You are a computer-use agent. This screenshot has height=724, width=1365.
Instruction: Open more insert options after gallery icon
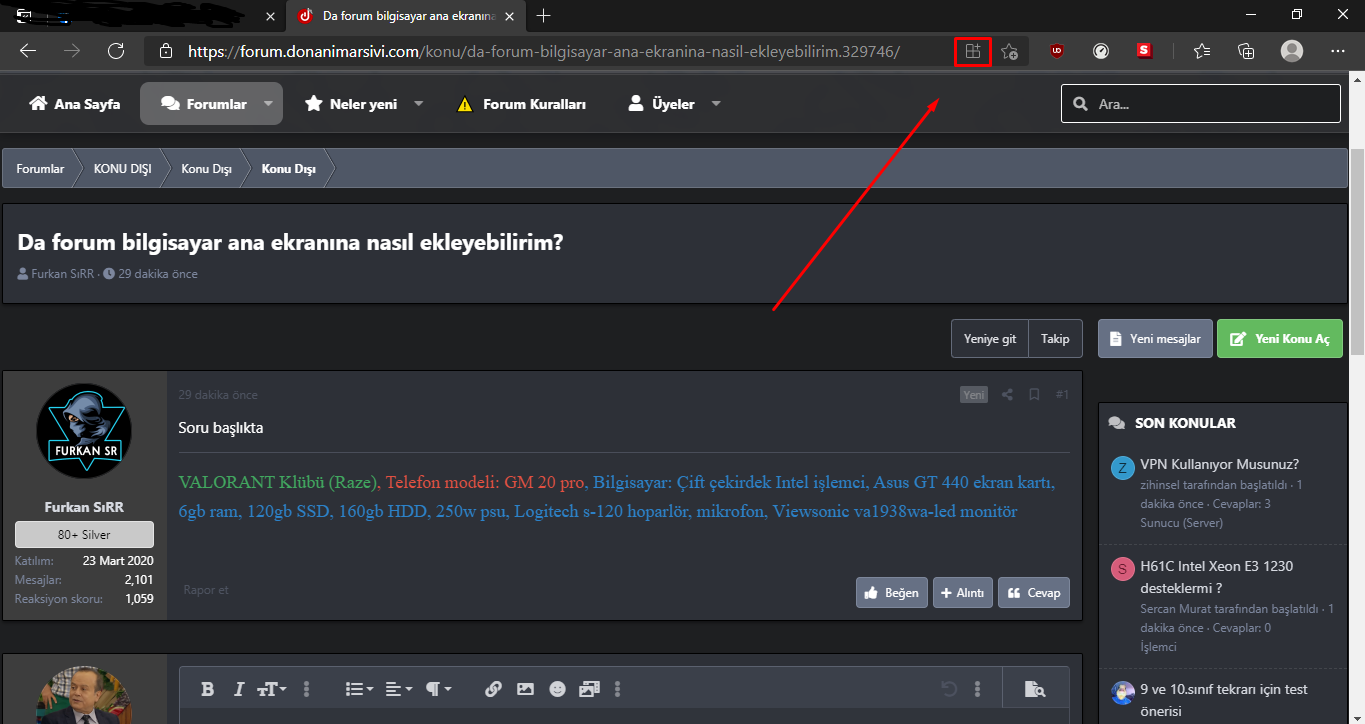coord(618,689)
